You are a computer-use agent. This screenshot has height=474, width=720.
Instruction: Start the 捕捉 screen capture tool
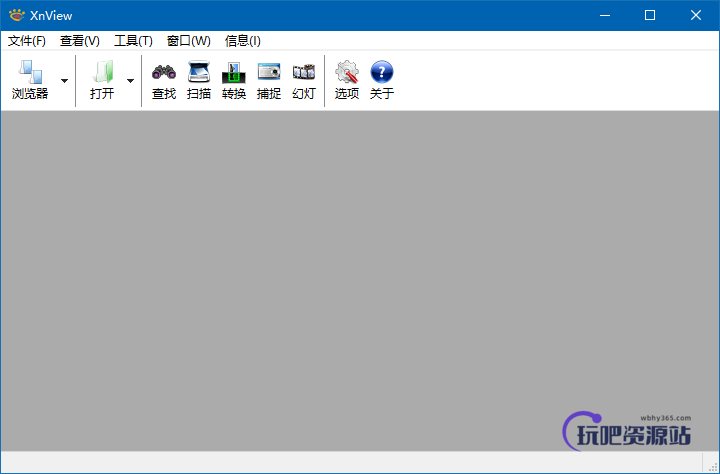point(269,80)
